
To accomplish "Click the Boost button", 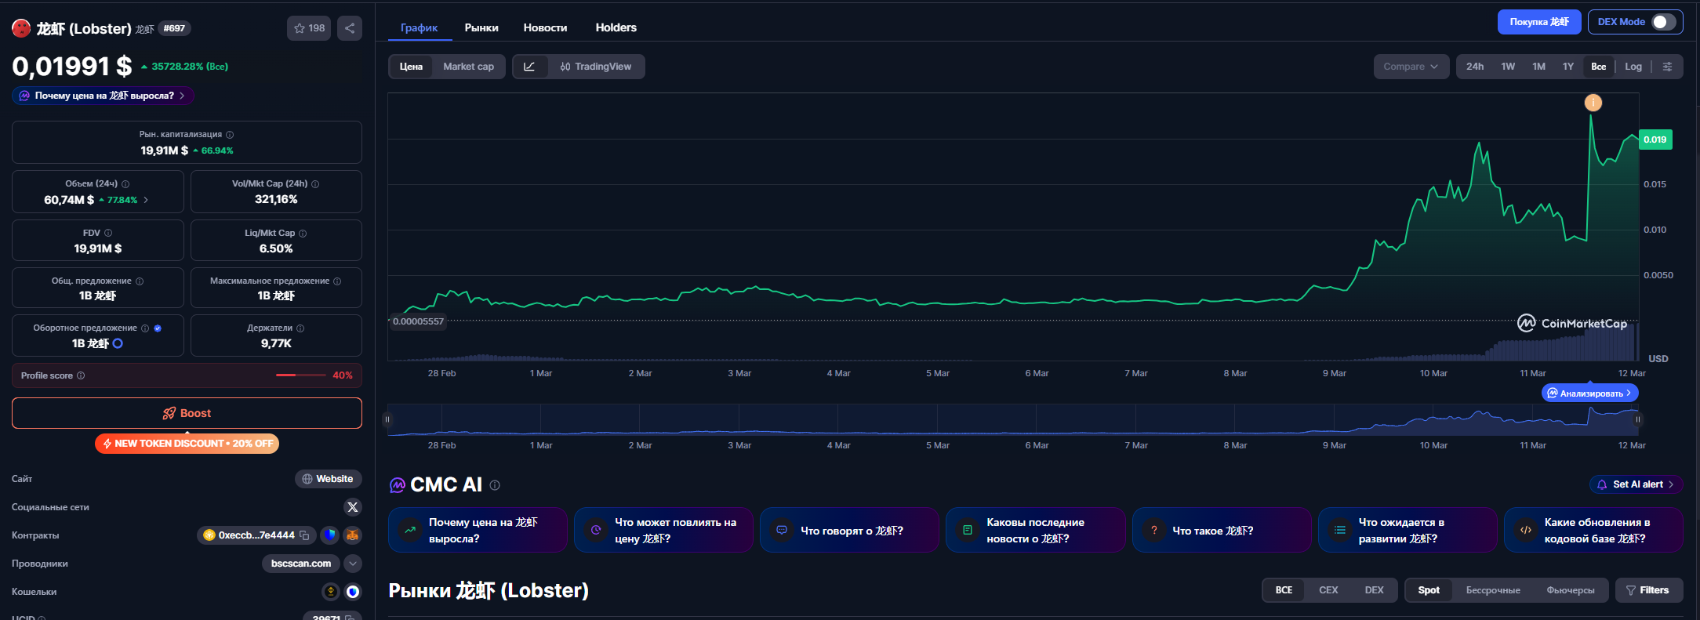I will 187,413.
